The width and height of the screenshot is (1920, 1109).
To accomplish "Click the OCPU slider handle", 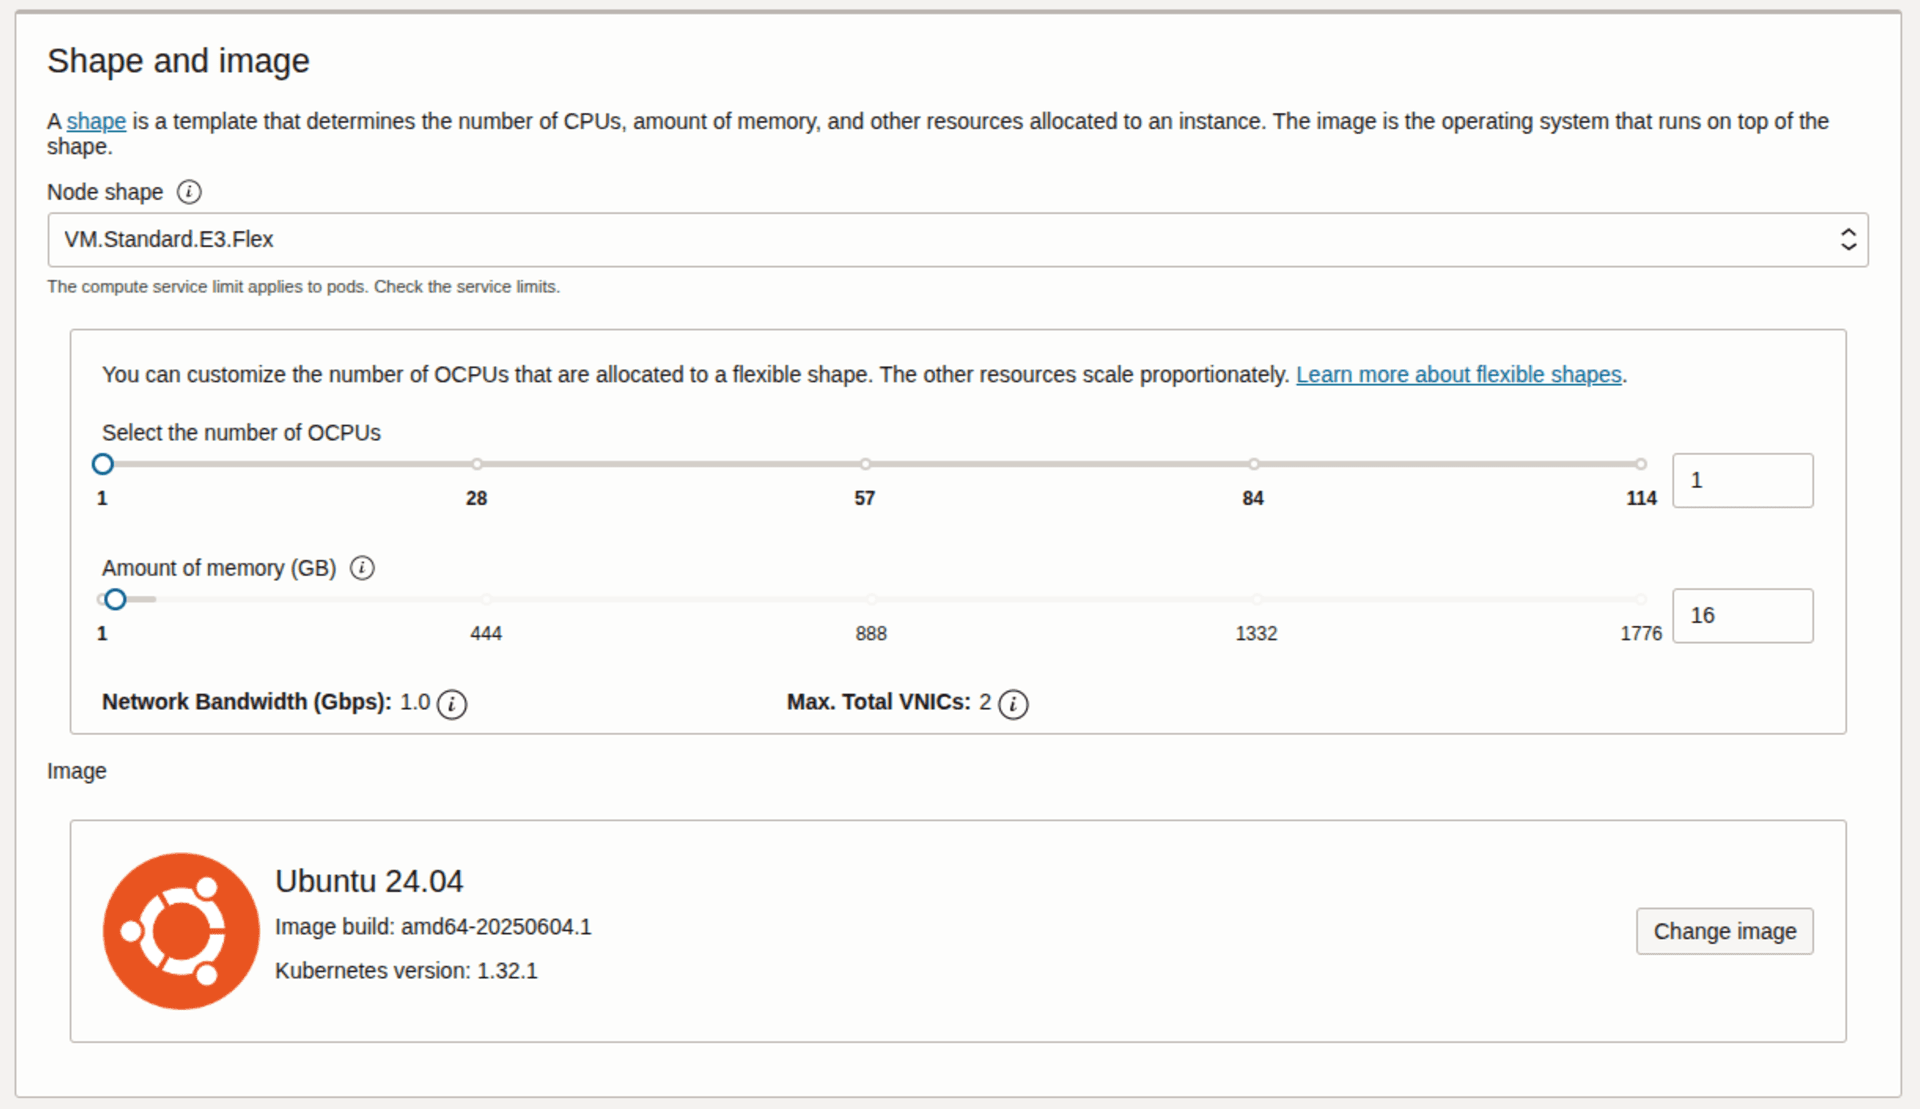I will point(103,464).
